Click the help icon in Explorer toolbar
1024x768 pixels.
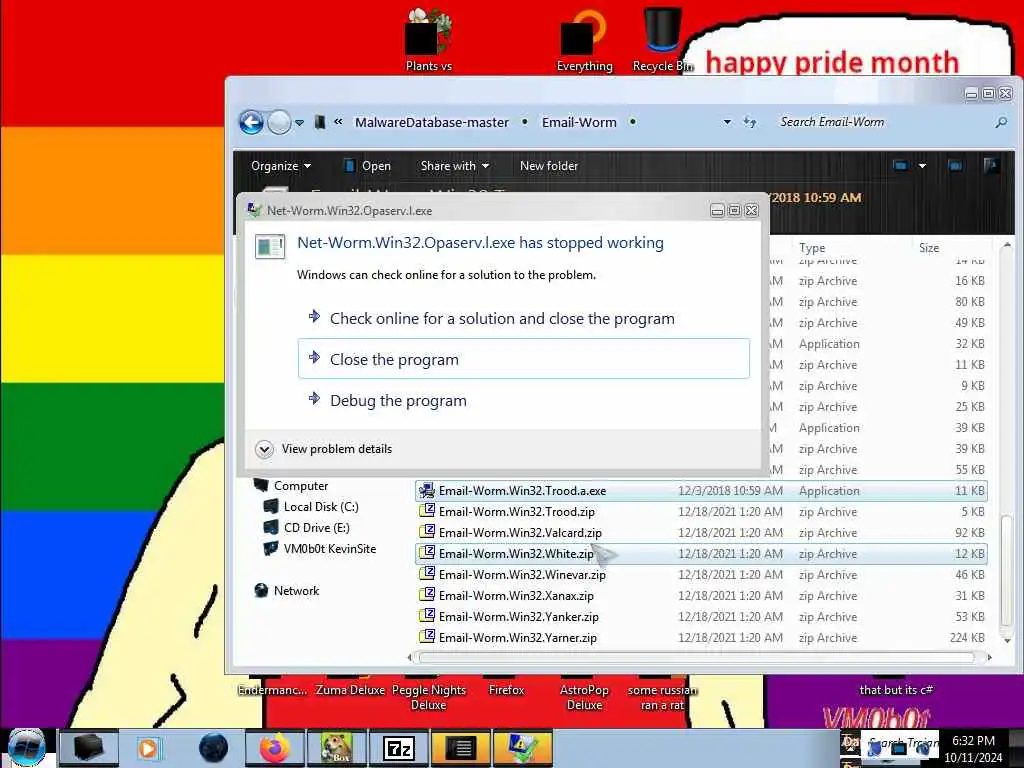[991, 166]
